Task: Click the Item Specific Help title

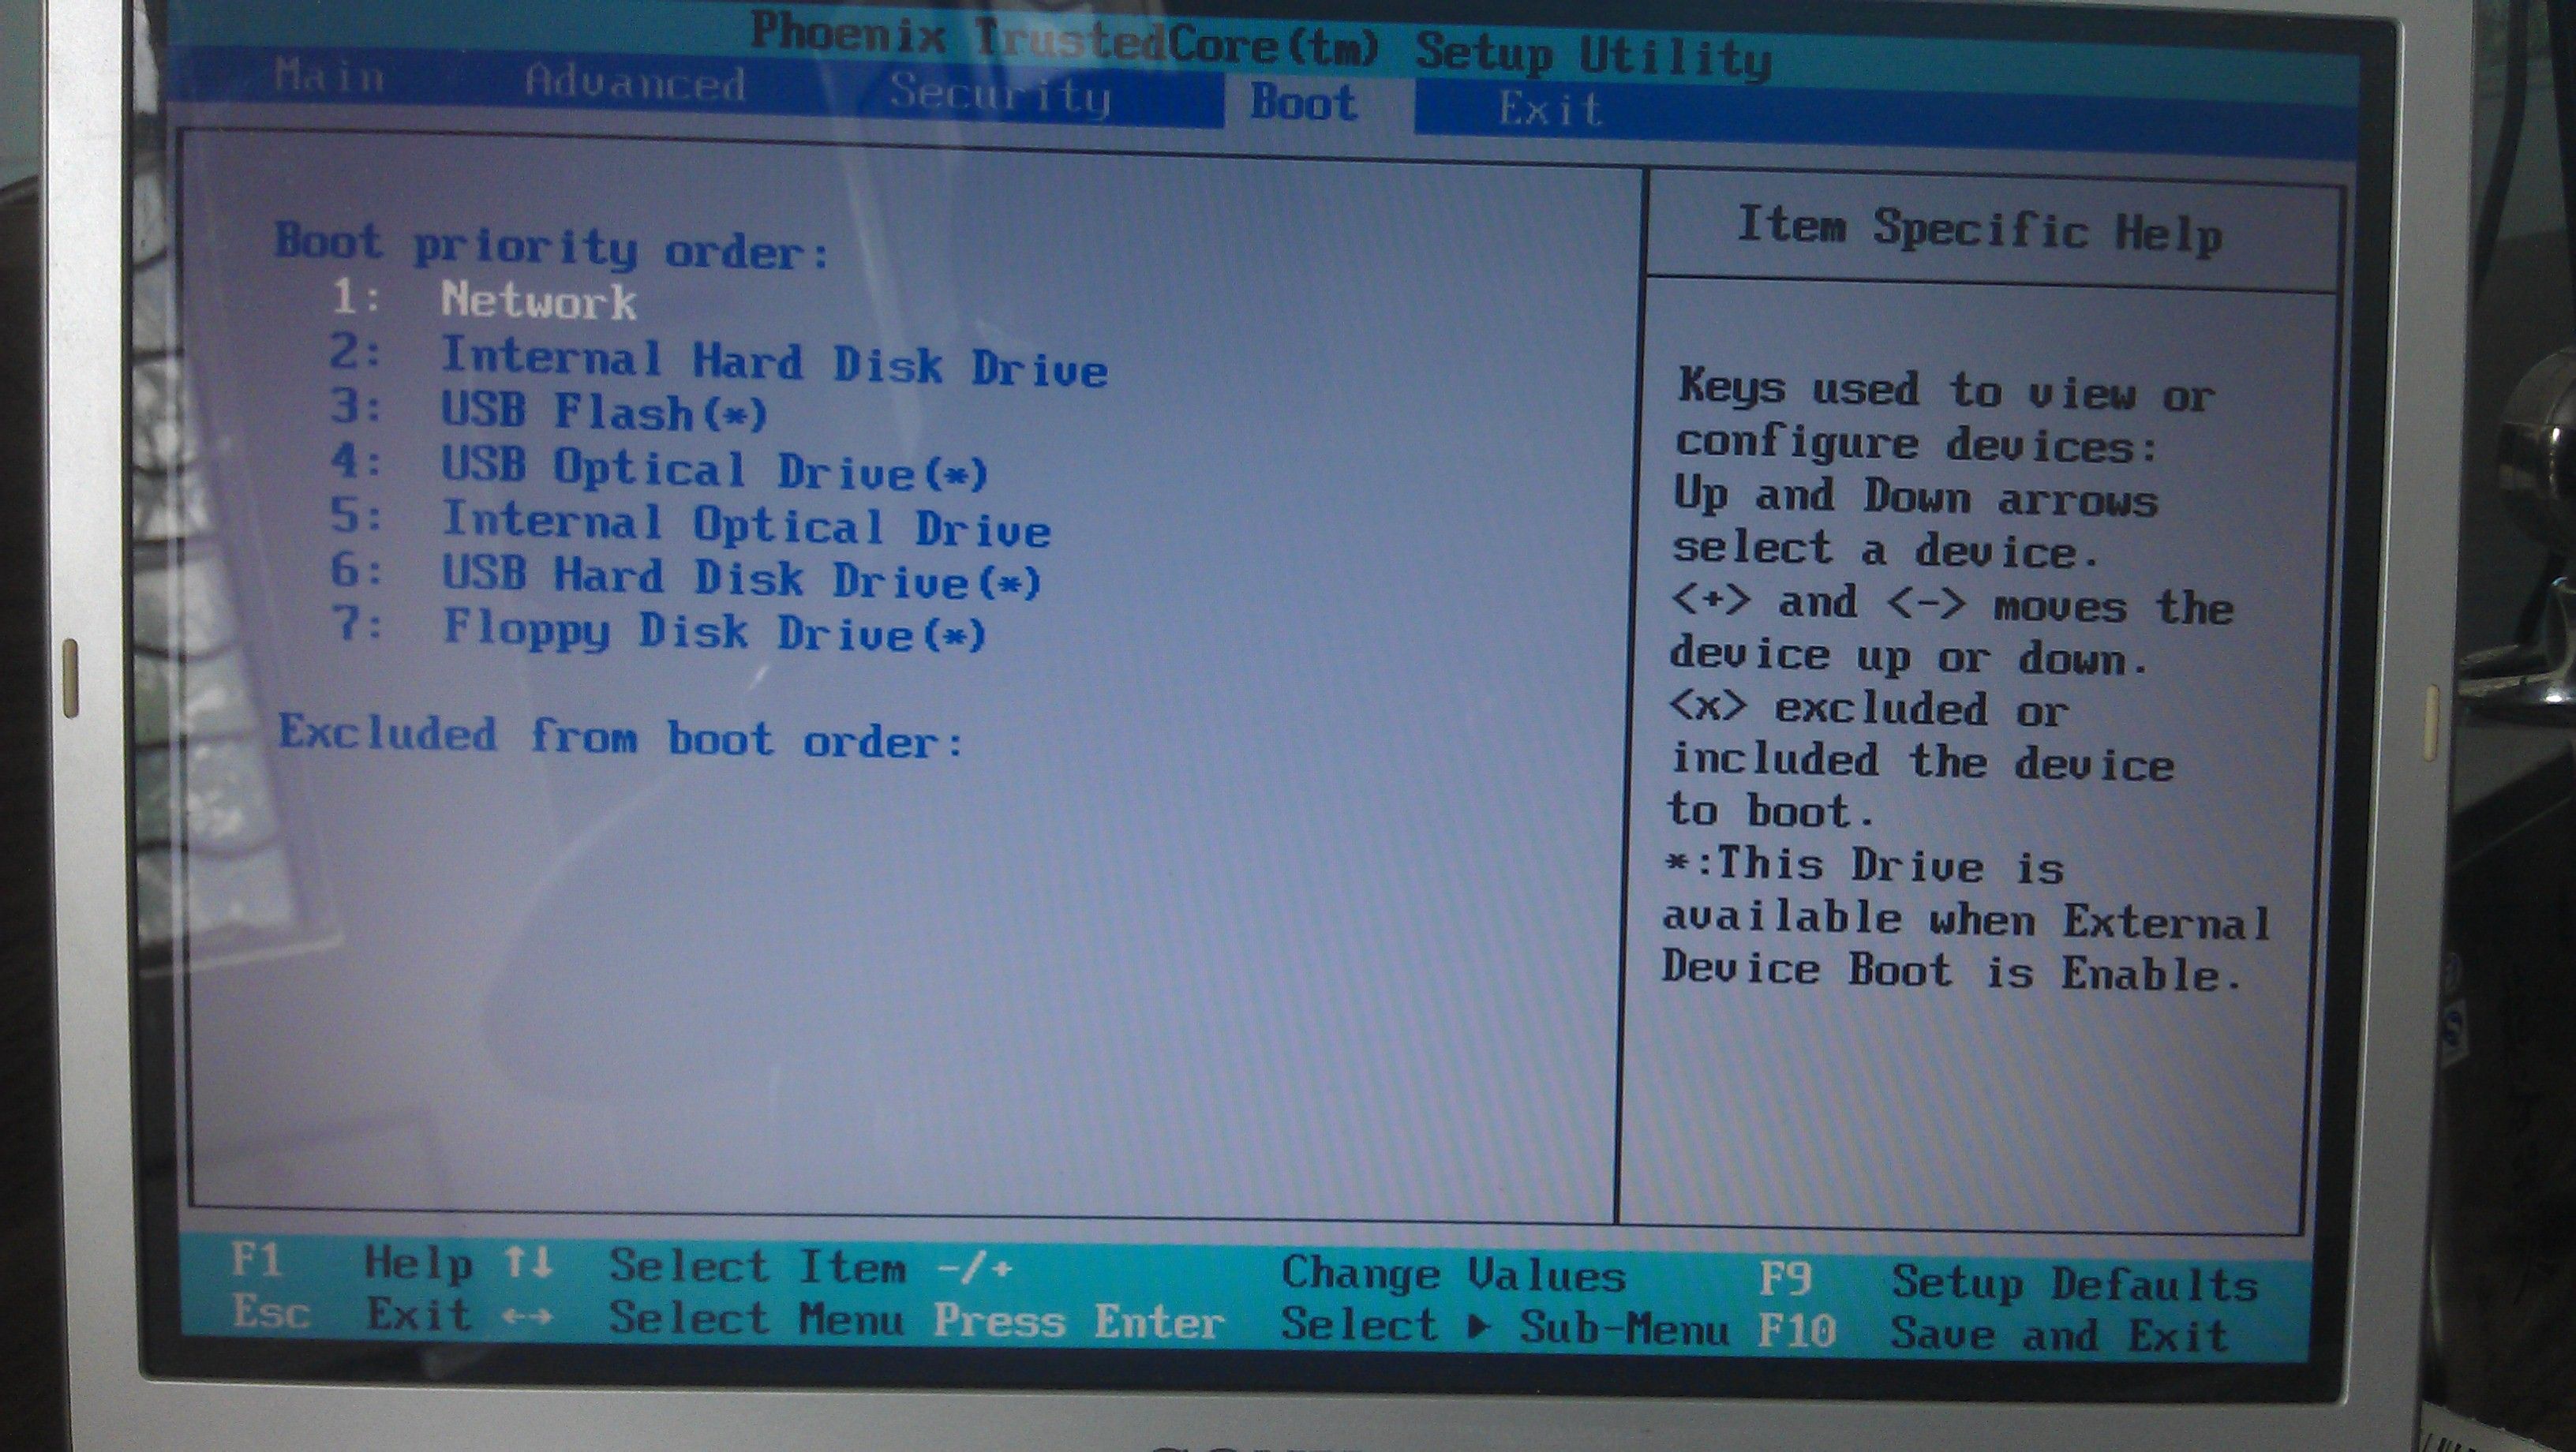Action: point(1980,230)
